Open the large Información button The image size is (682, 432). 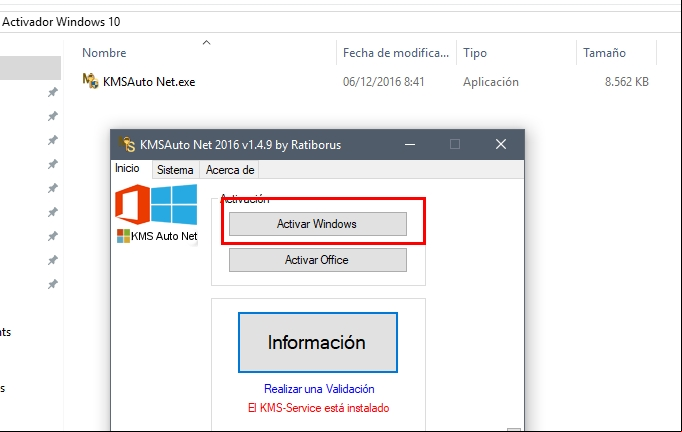click(x=318, y=342)
